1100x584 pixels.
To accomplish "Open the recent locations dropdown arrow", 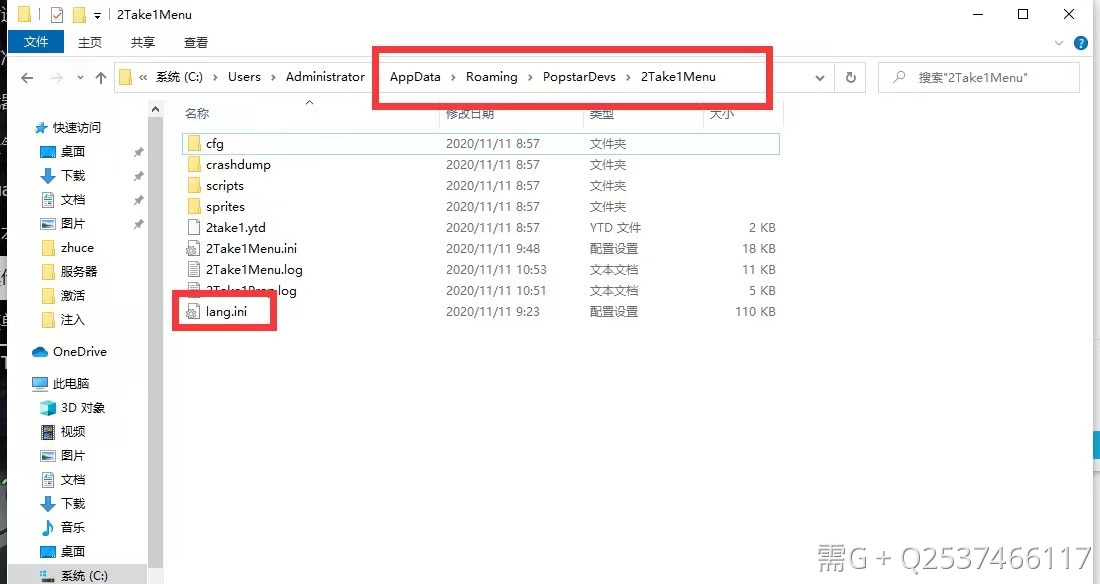I will (80, 77).
